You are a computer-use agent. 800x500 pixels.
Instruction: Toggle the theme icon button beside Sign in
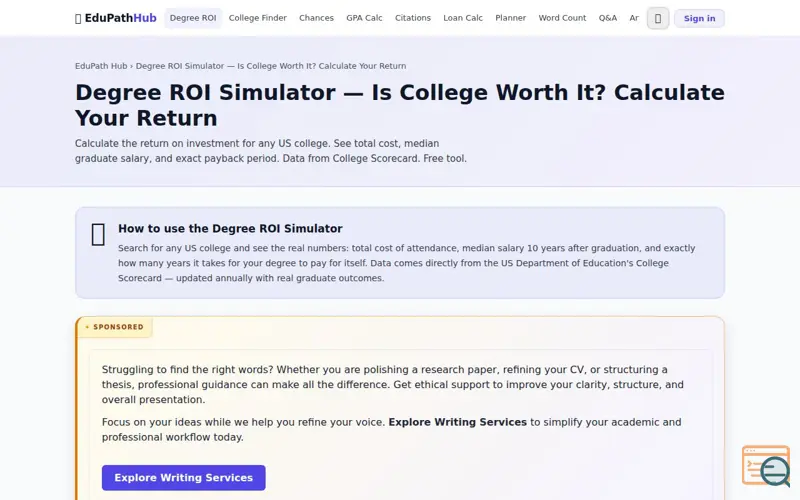pyautogui.click(x=658, y=18)
